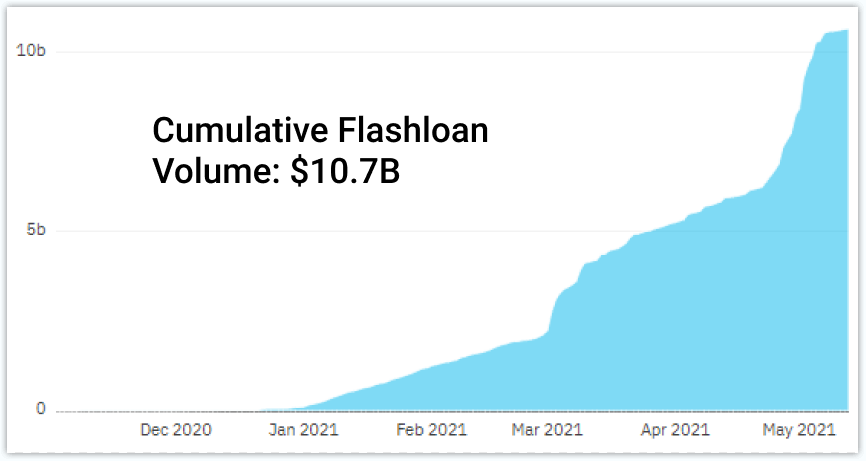This screenshot has height=461, width=866.
Task: Select the Feb 2021 axis label
Action: pos(432,430)
